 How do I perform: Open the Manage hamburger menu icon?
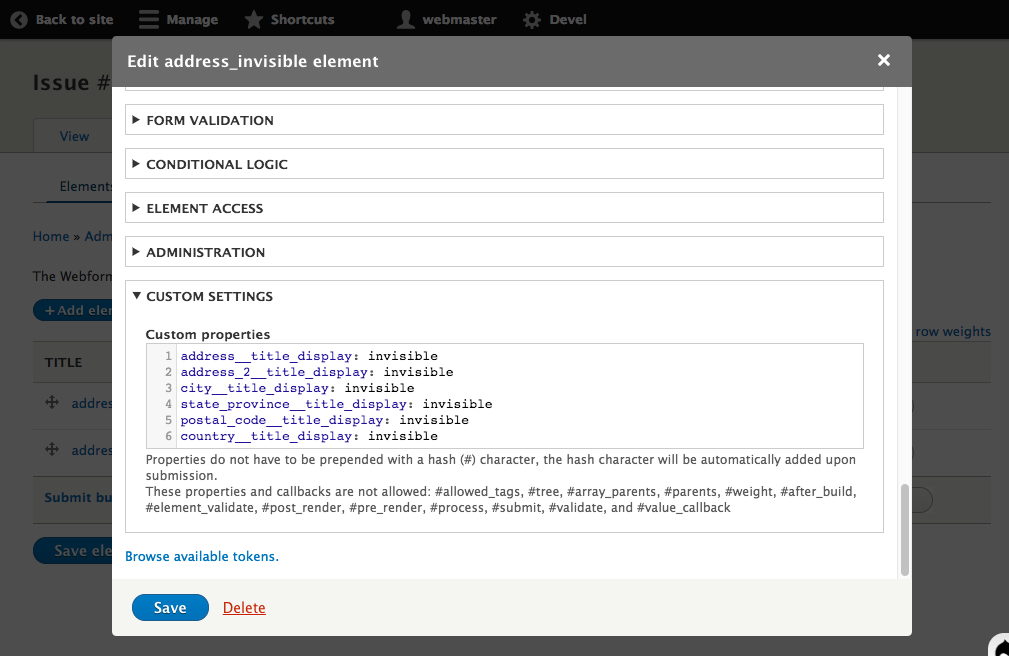coord(148,19)
